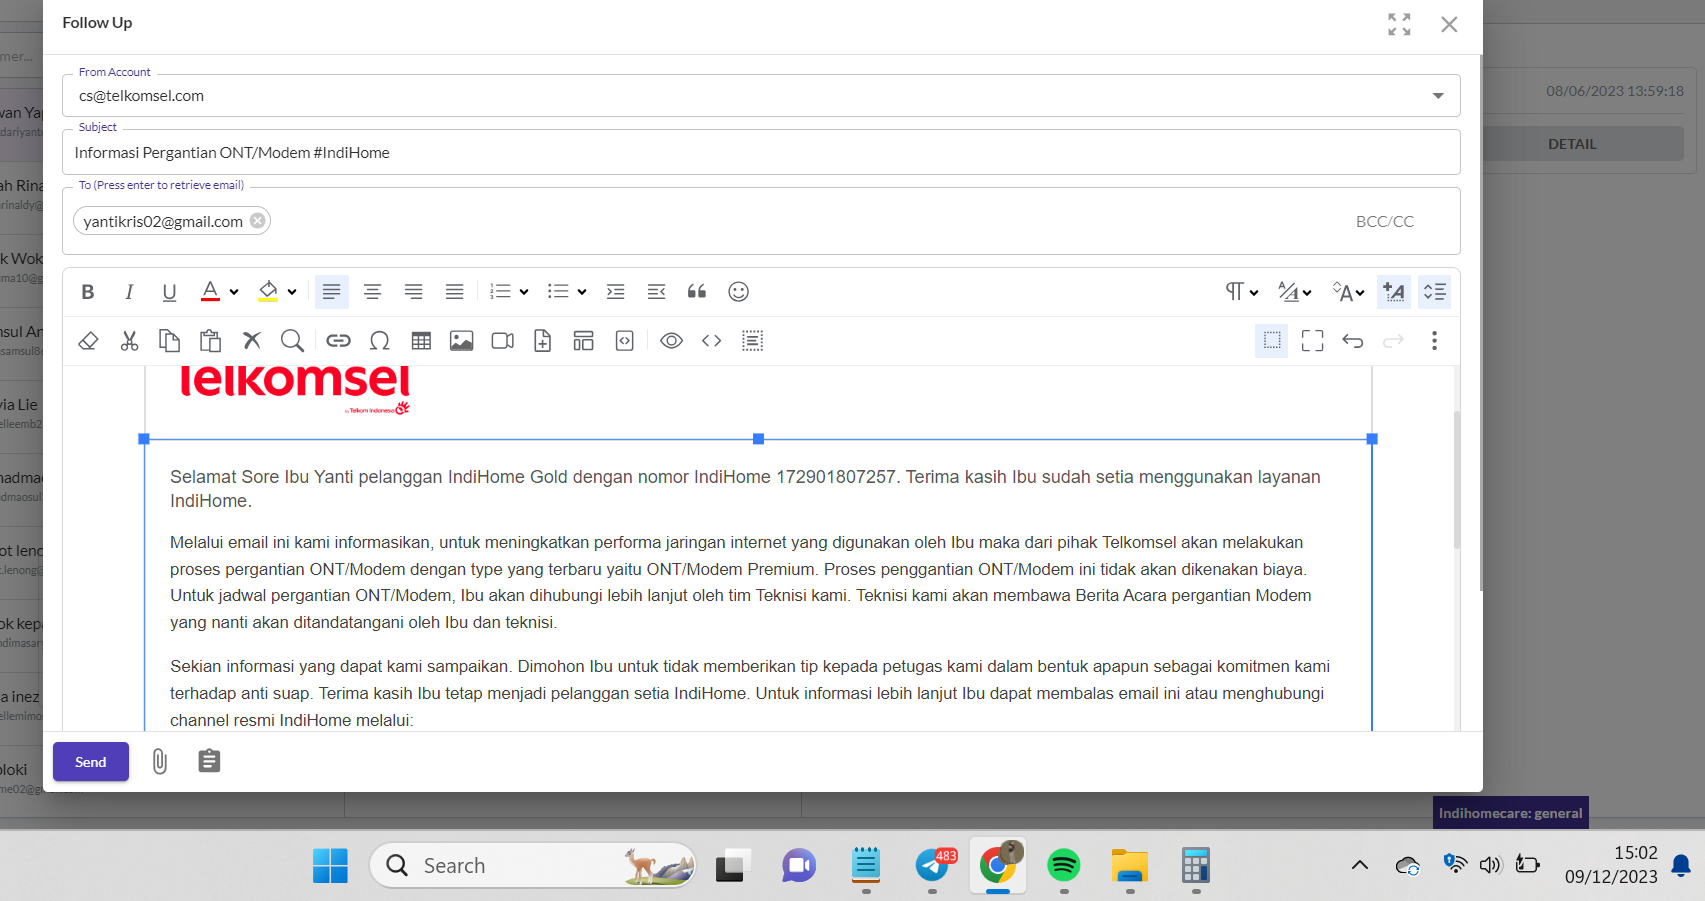The width and height of the screenshot is (1705, 901).
Task: Apply yellow highlight background color
Action: click(x=268, y=292)
